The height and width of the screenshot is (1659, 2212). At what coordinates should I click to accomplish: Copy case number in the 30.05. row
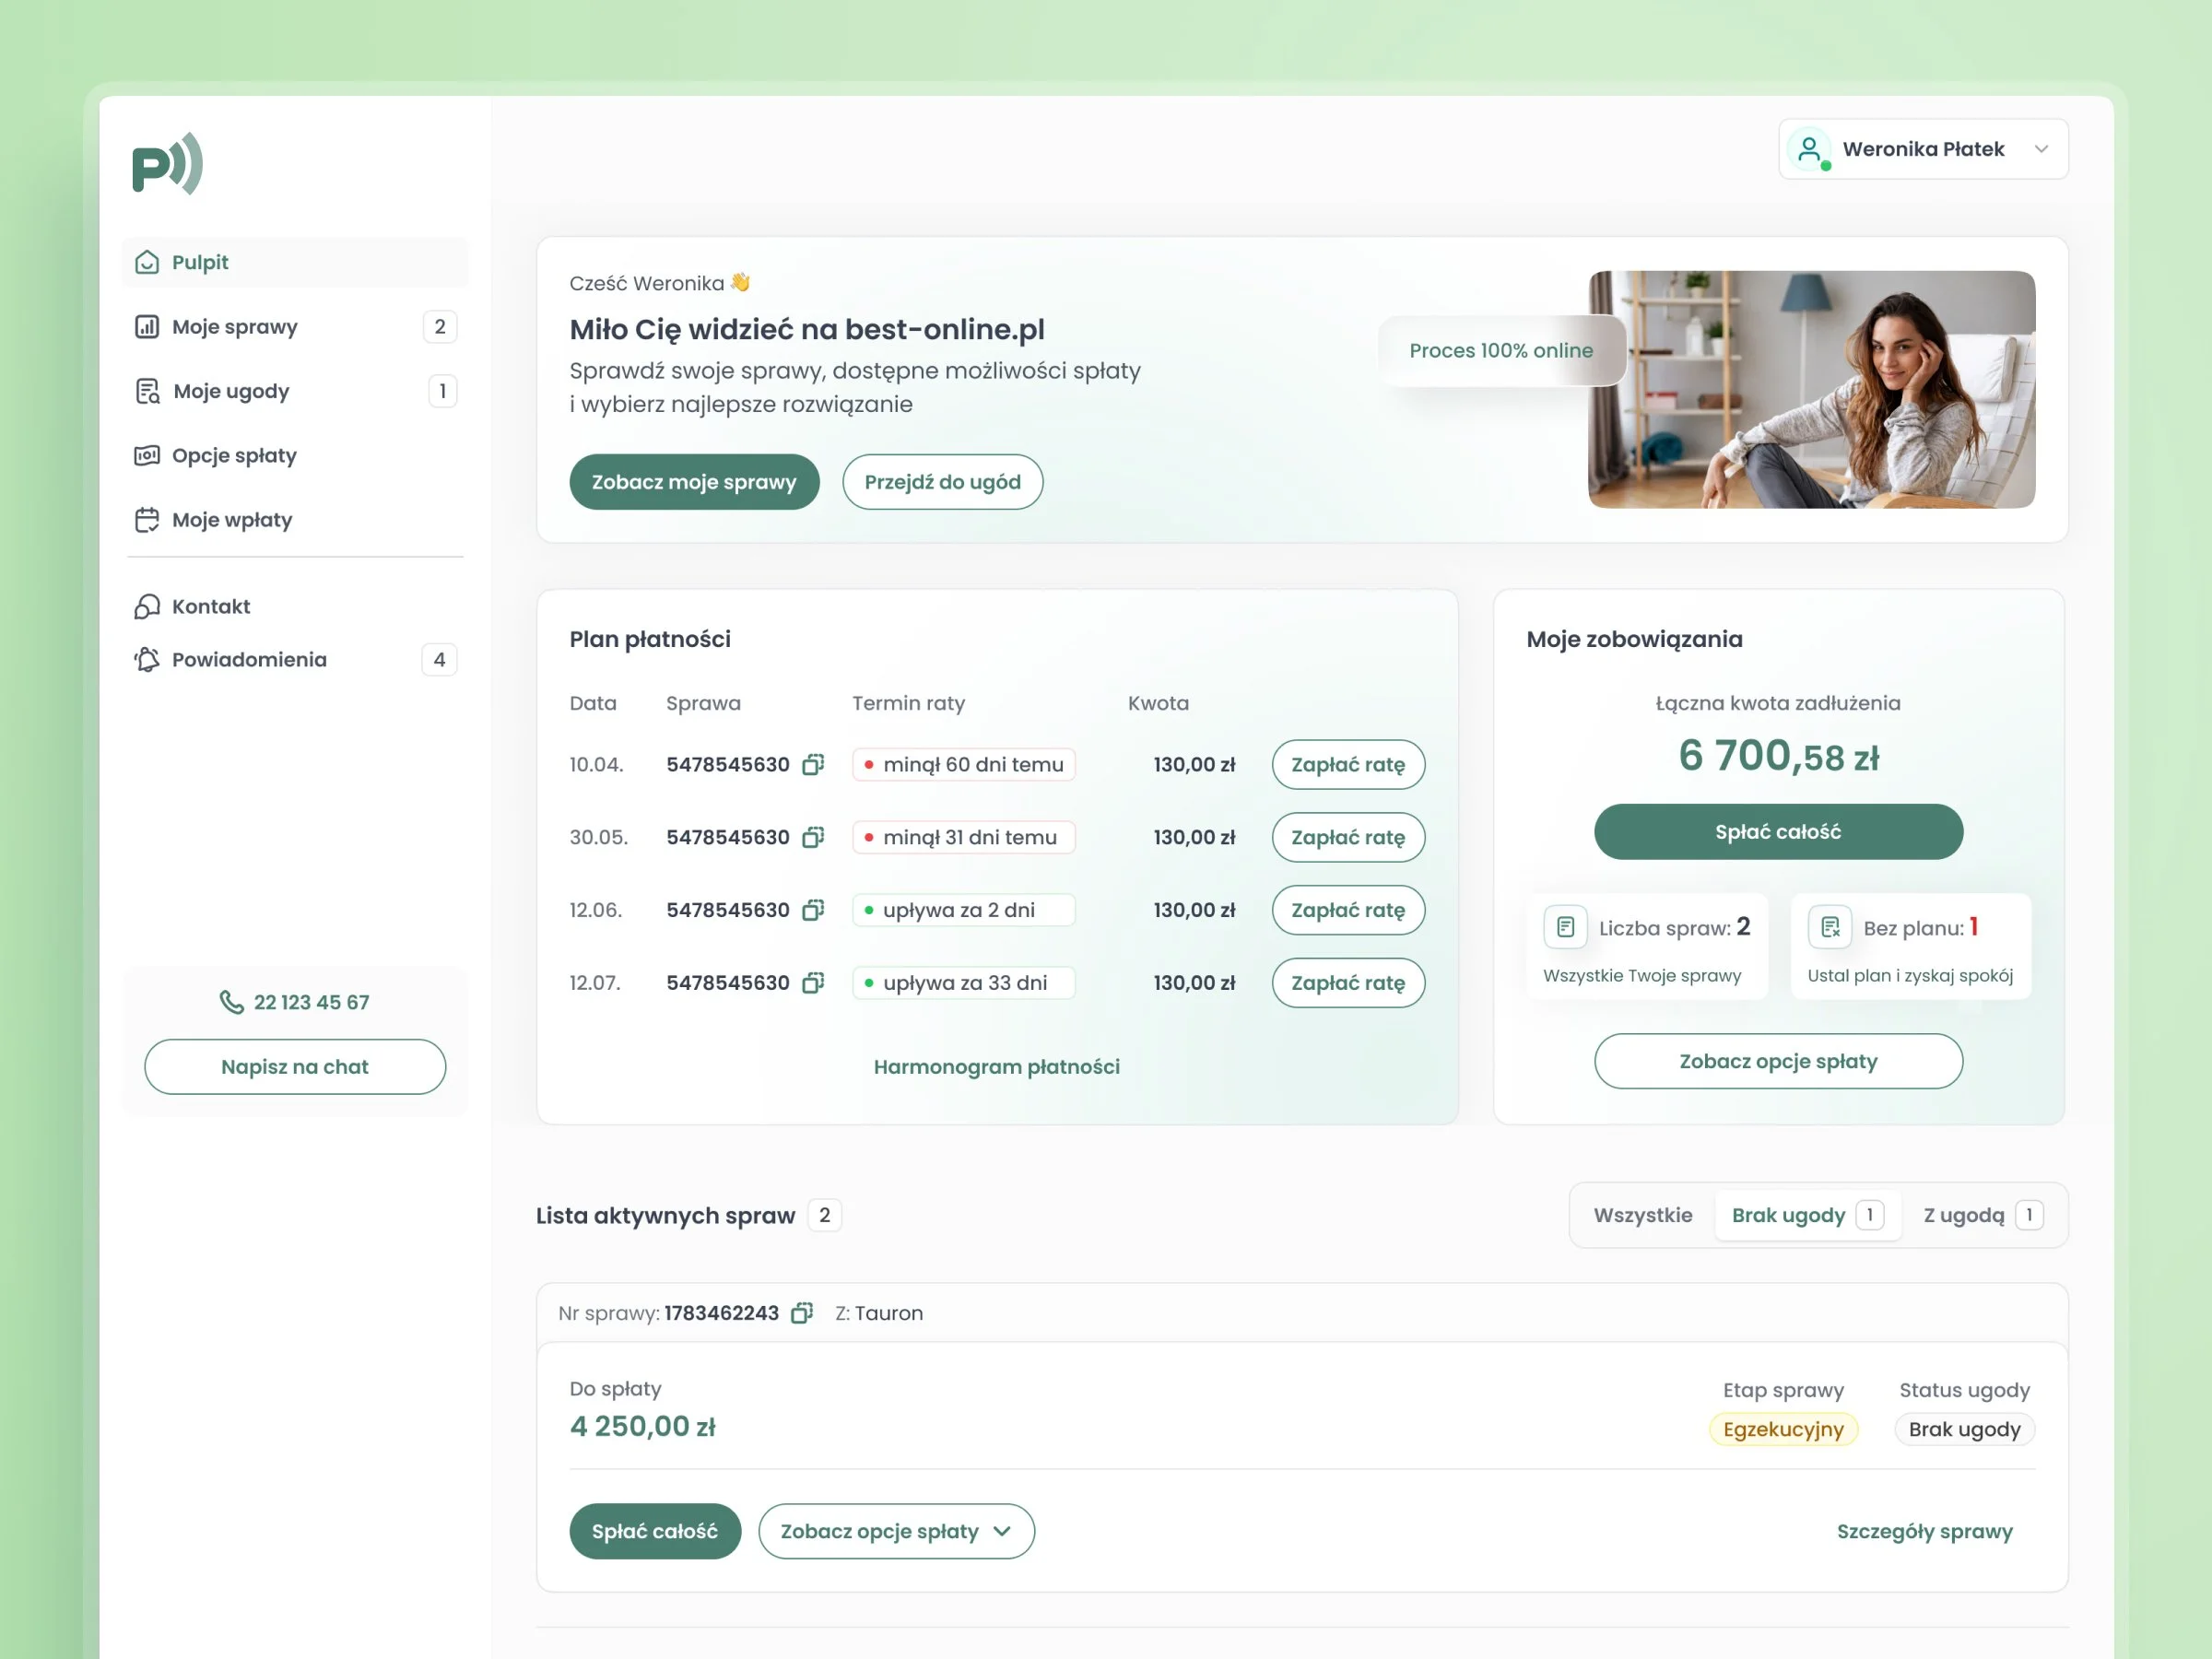813,837
